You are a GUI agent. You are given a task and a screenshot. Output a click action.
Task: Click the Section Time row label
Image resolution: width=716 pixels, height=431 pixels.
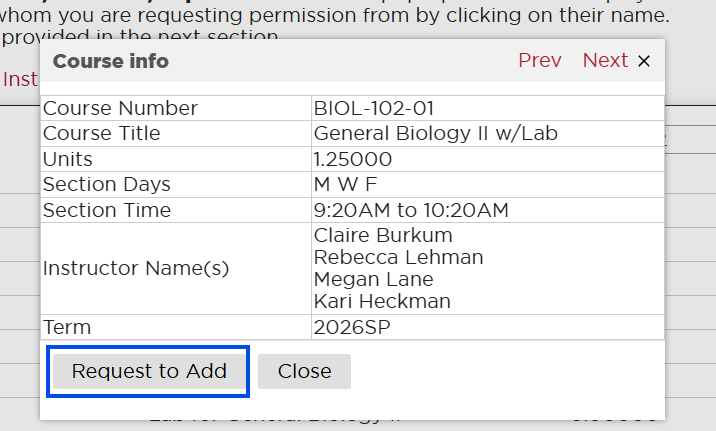coord(107,210)
